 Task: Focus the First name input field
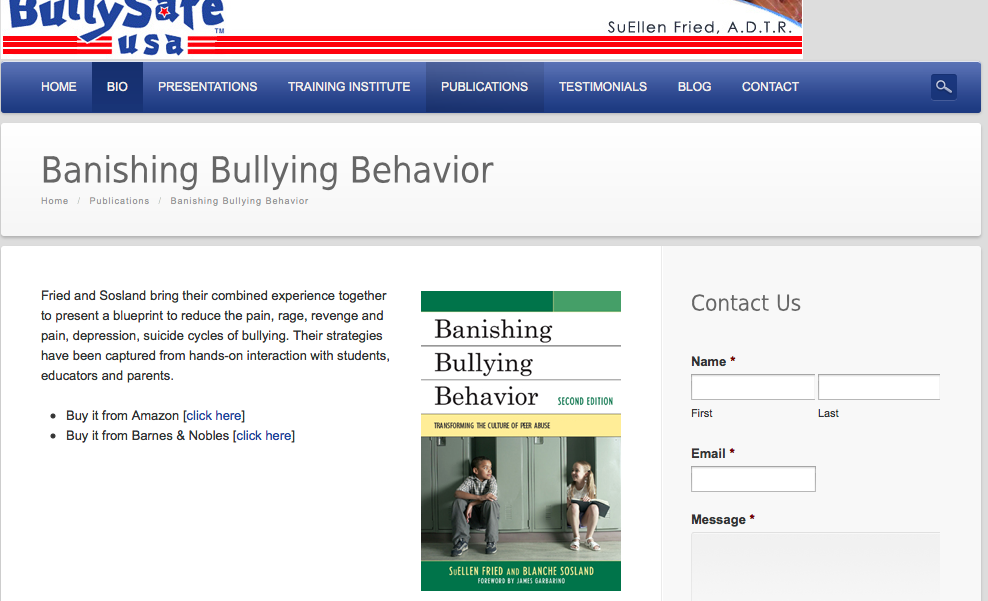coord(753,387)
